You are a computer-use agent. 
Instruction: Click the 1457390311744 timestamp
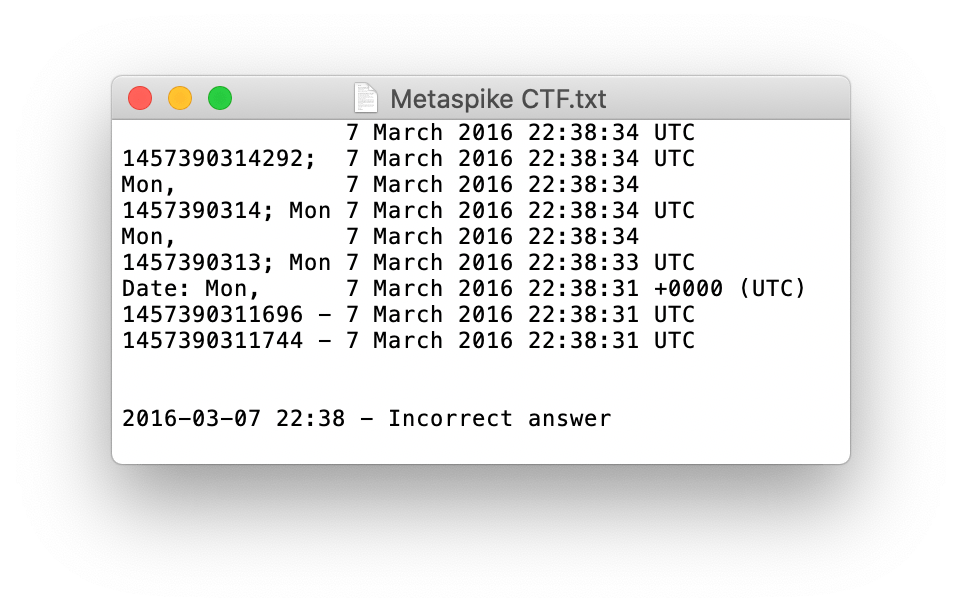213,341
